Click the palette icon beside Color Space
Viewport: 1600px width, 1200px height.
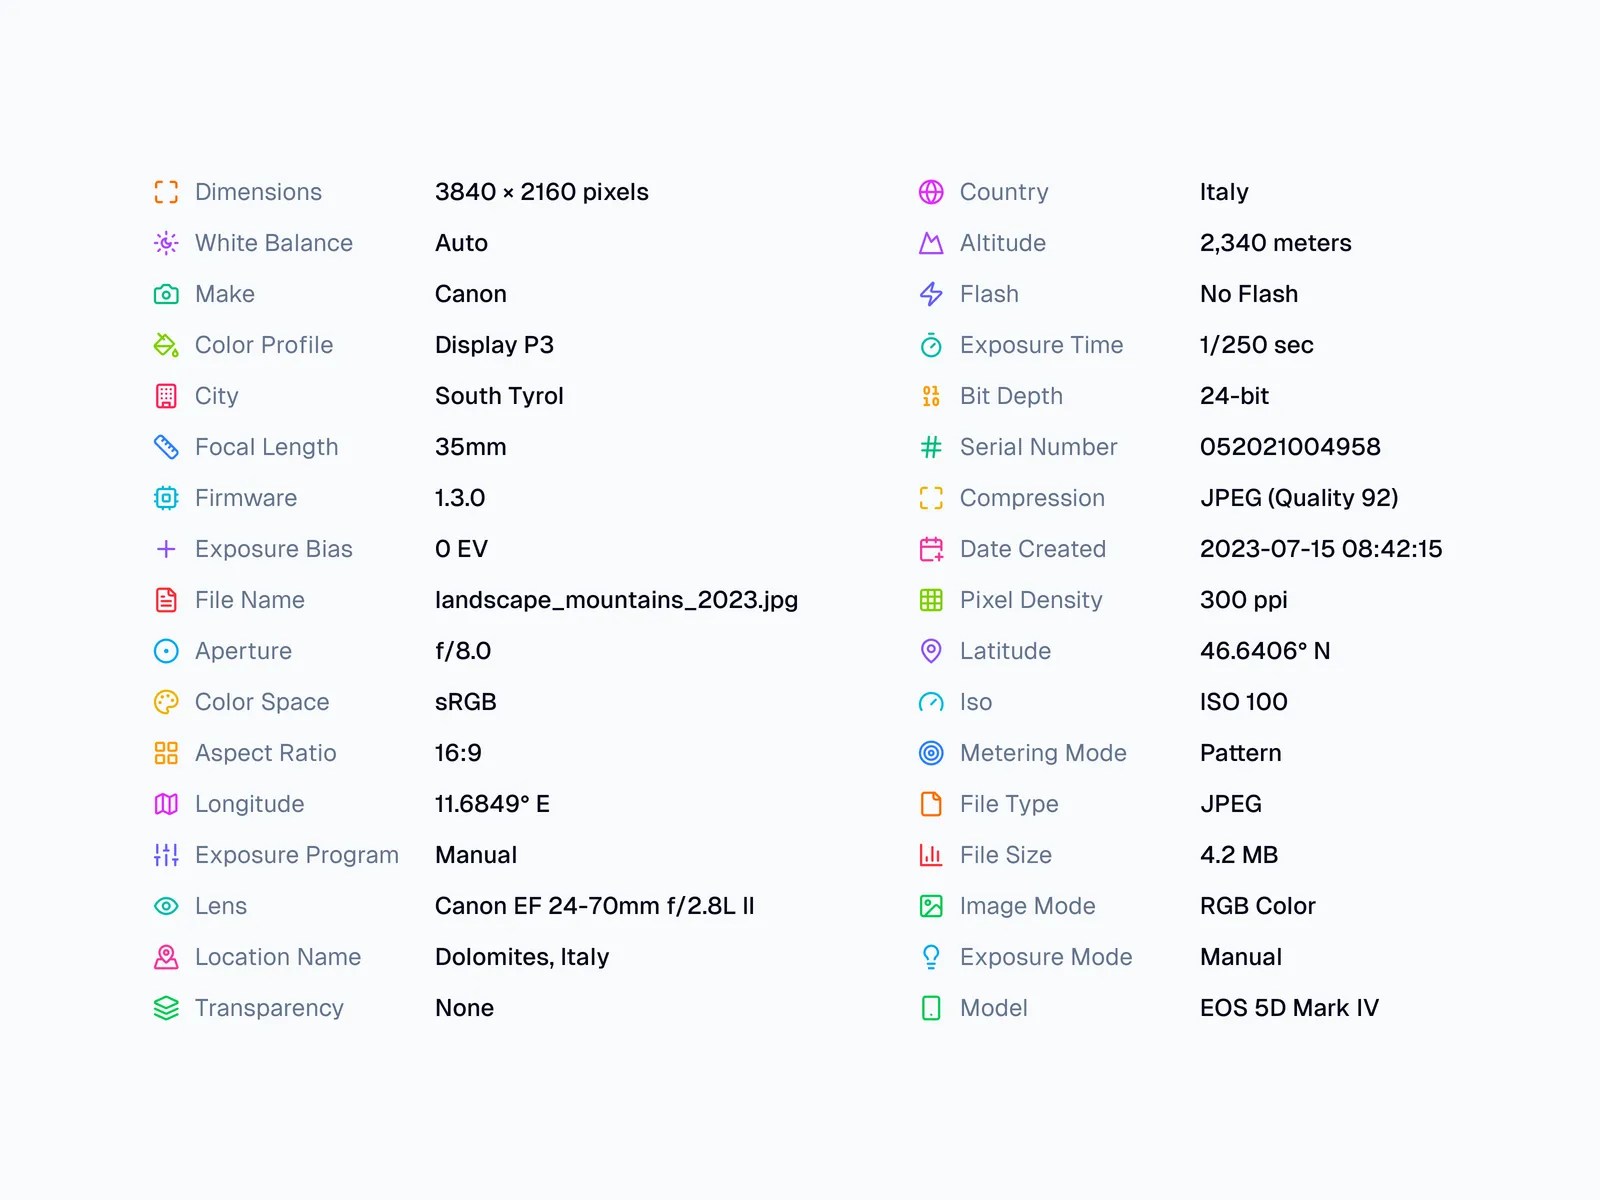(166, 702)
